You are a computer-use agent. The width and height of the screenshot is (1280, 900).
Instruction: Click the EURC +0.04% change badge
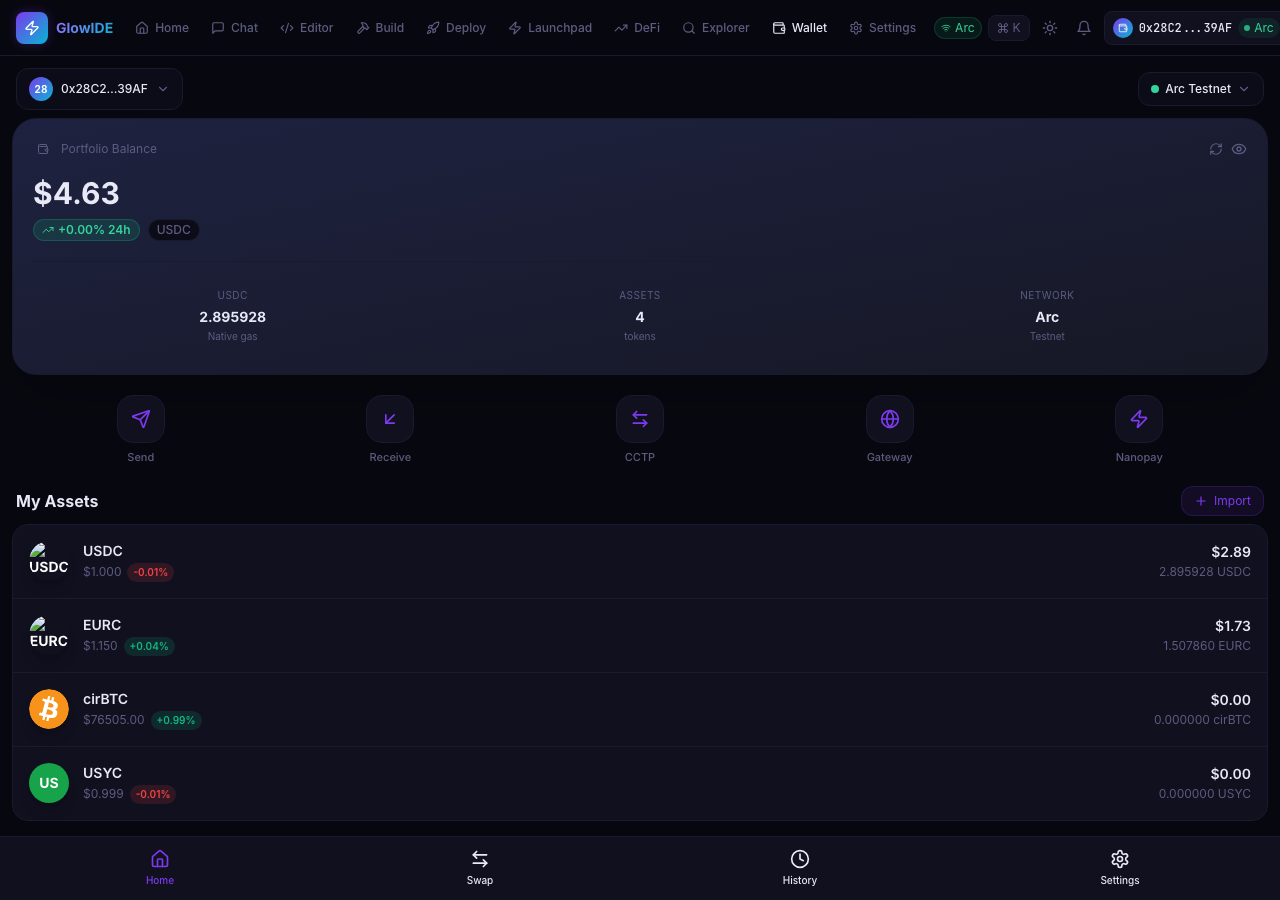(149, 646)
